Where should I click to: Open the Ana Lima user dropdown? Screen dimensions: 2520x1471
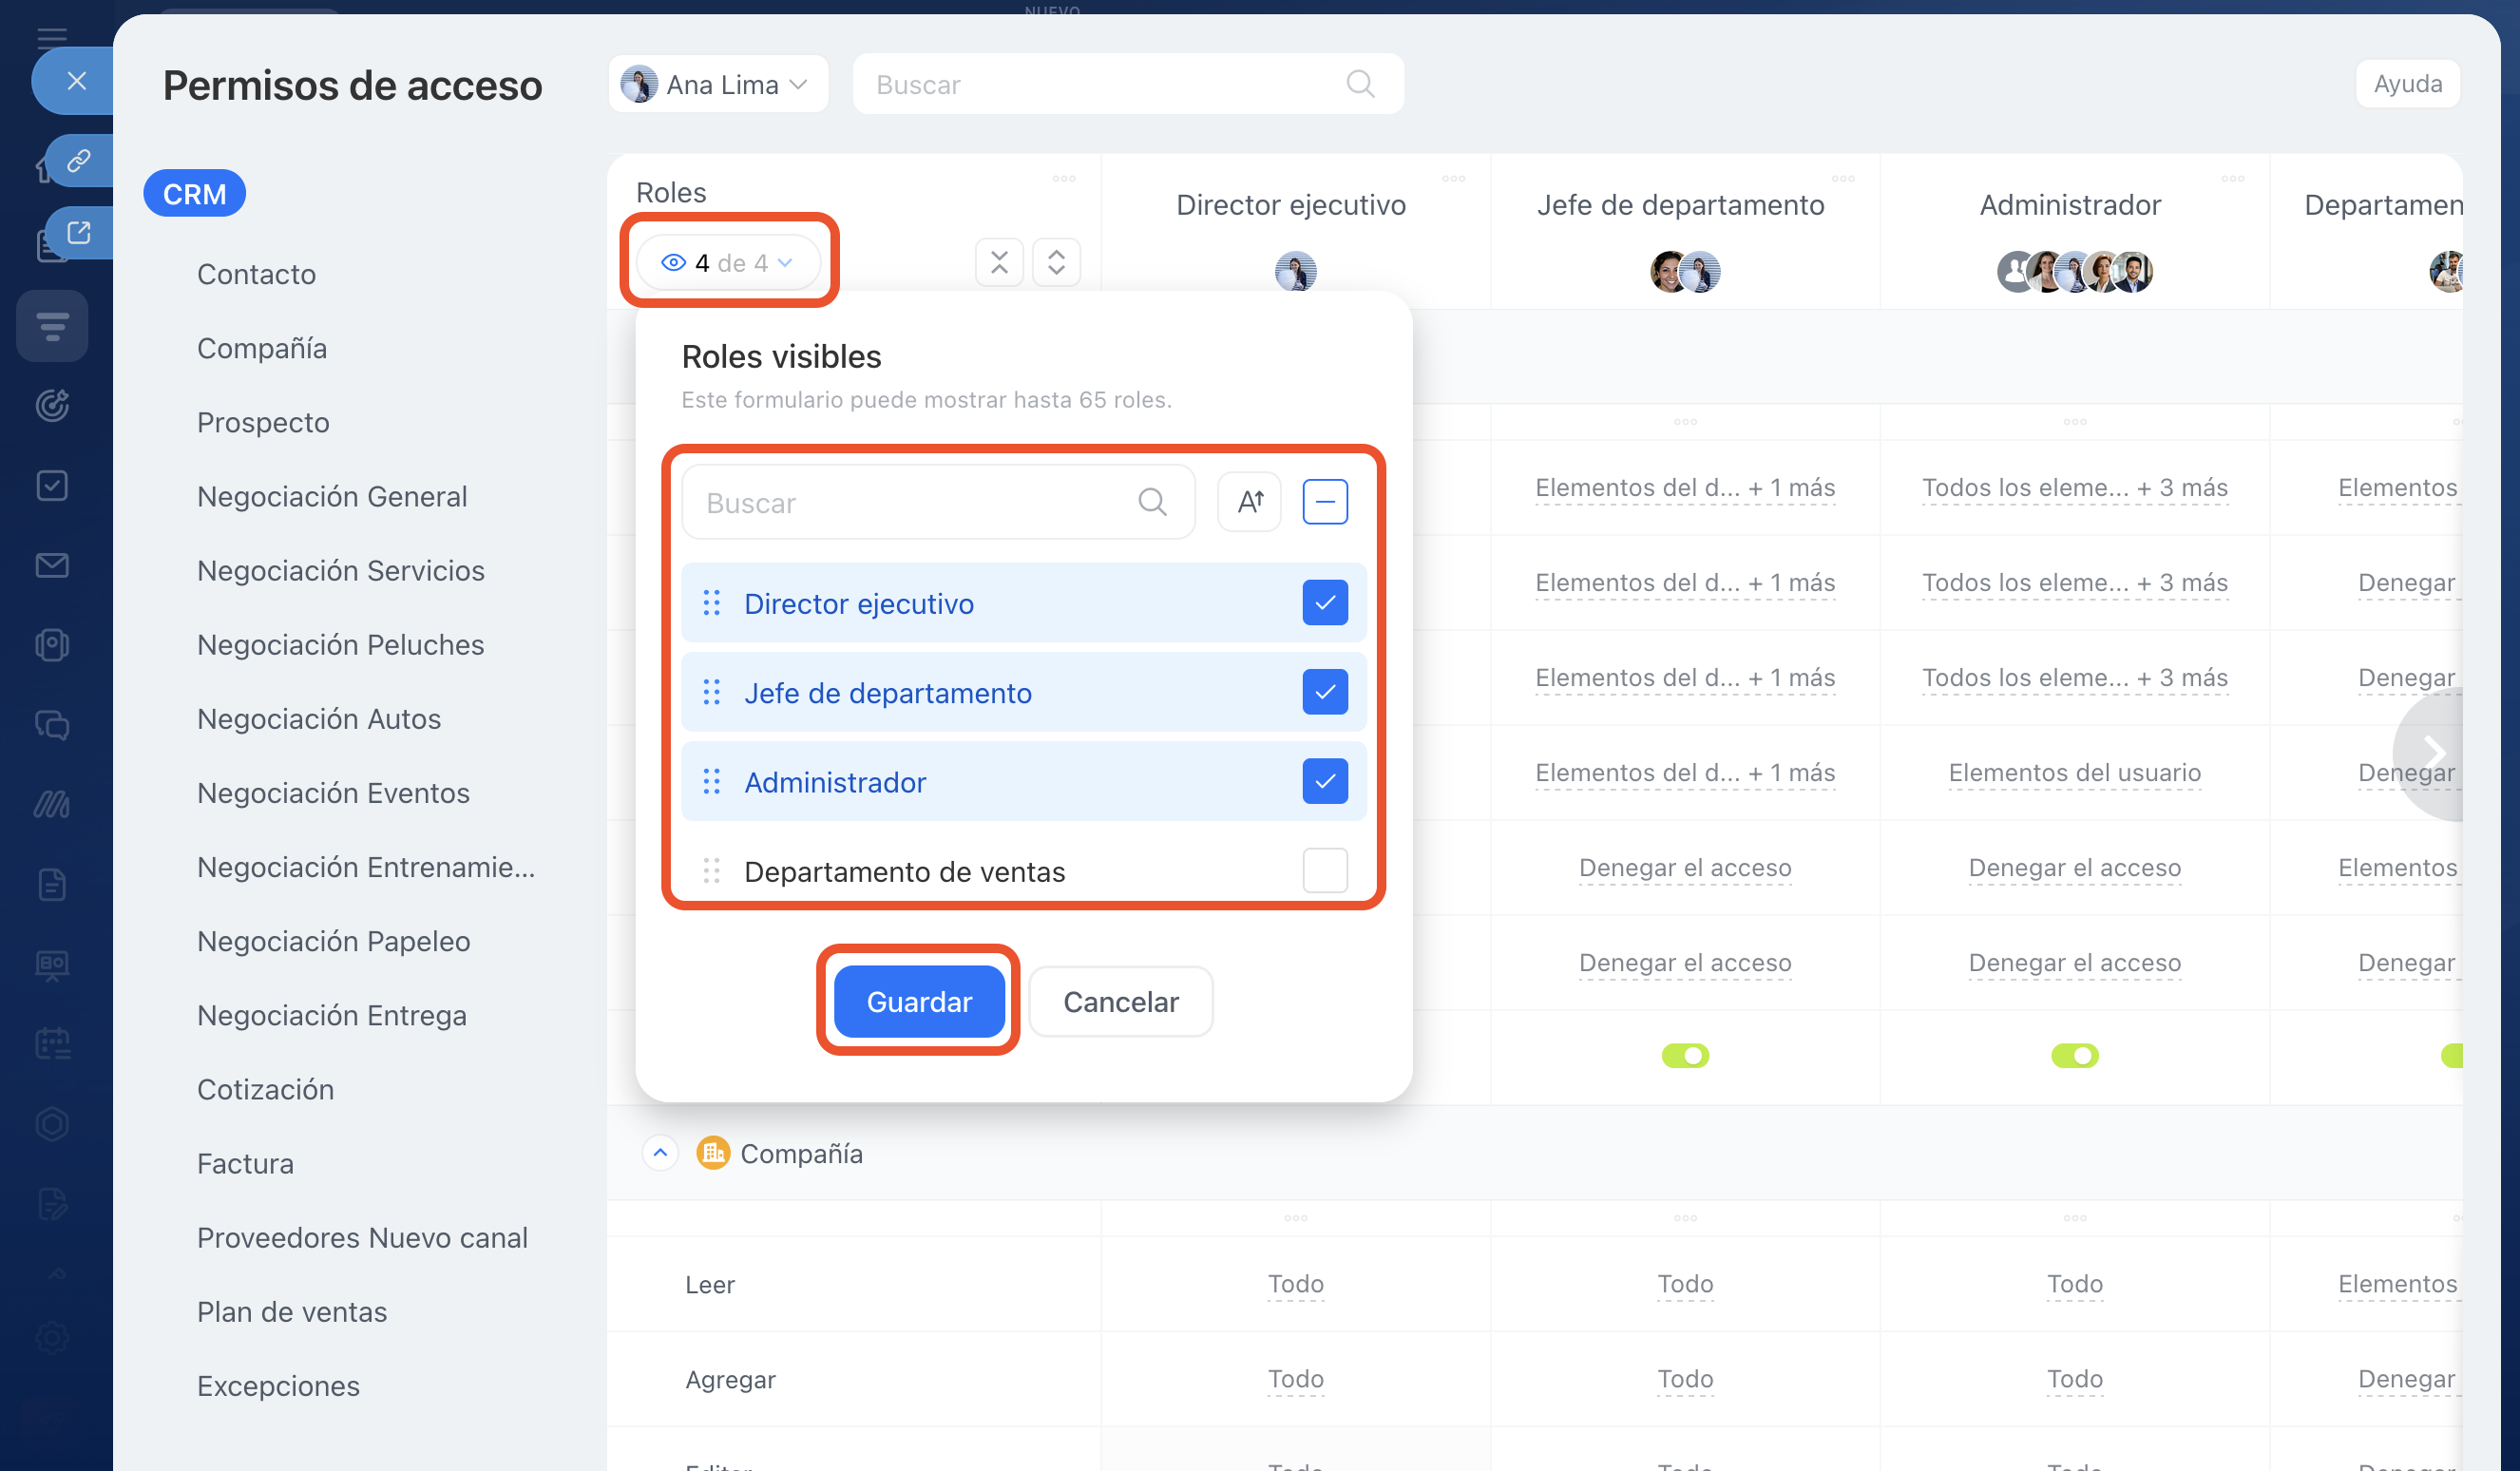pos(718,85)
